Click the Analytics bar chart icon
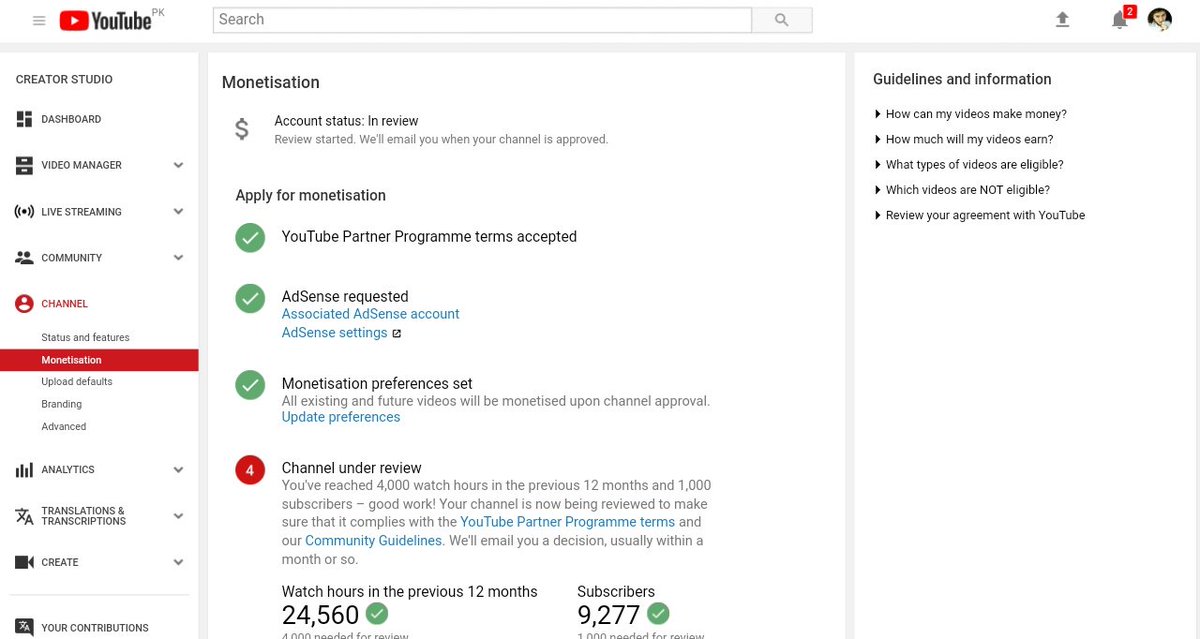 click(25, 470)
